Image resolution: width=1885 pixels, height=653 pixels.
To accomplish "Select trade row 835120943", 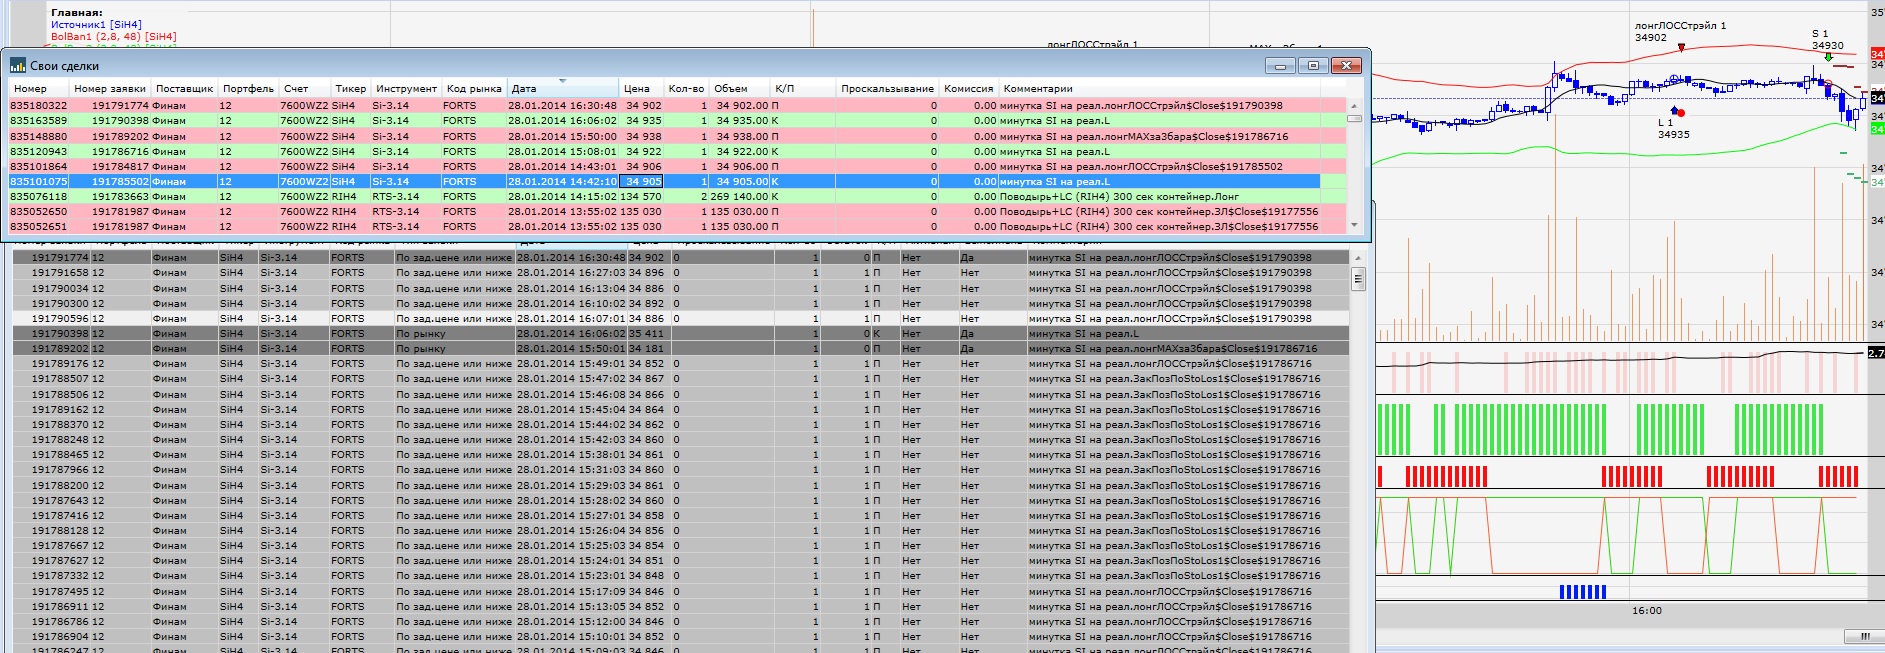I will coord(676,151).
